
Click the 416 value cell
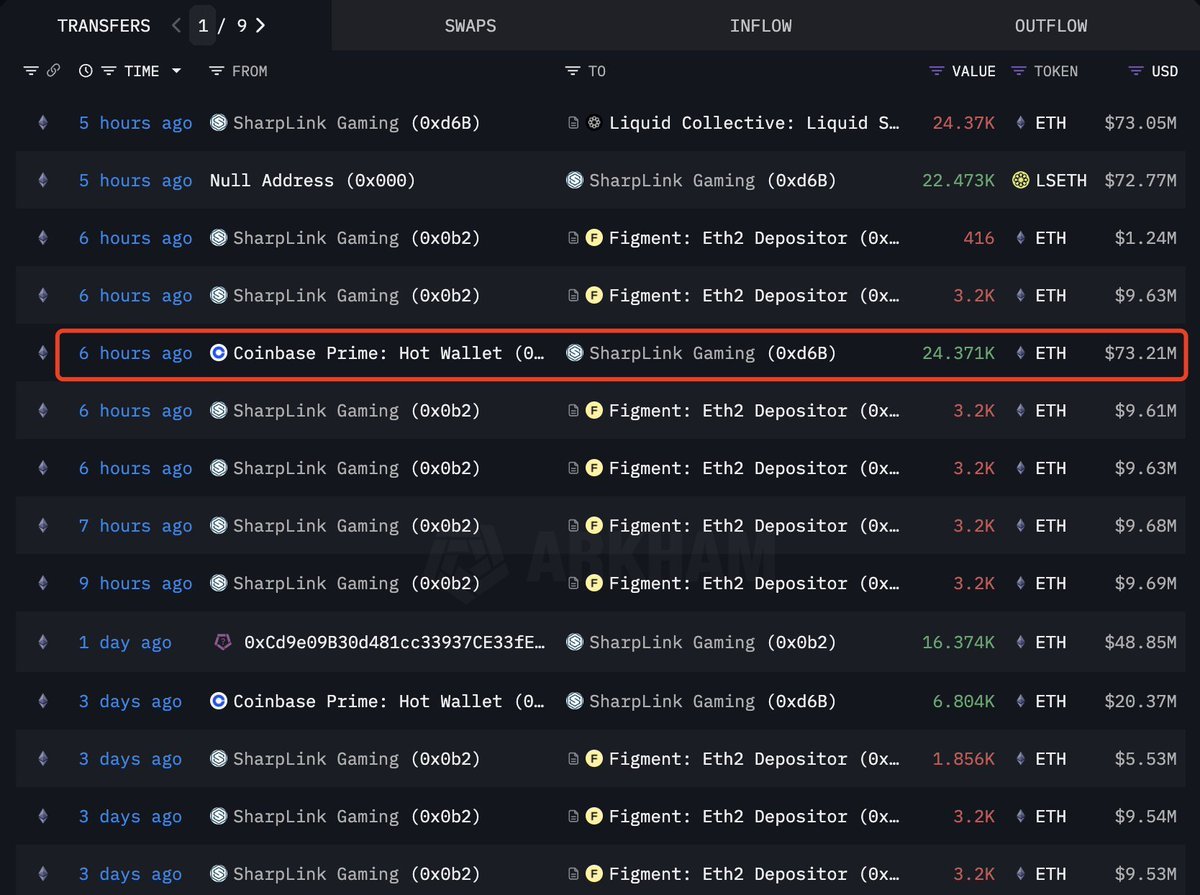[979, 238]
